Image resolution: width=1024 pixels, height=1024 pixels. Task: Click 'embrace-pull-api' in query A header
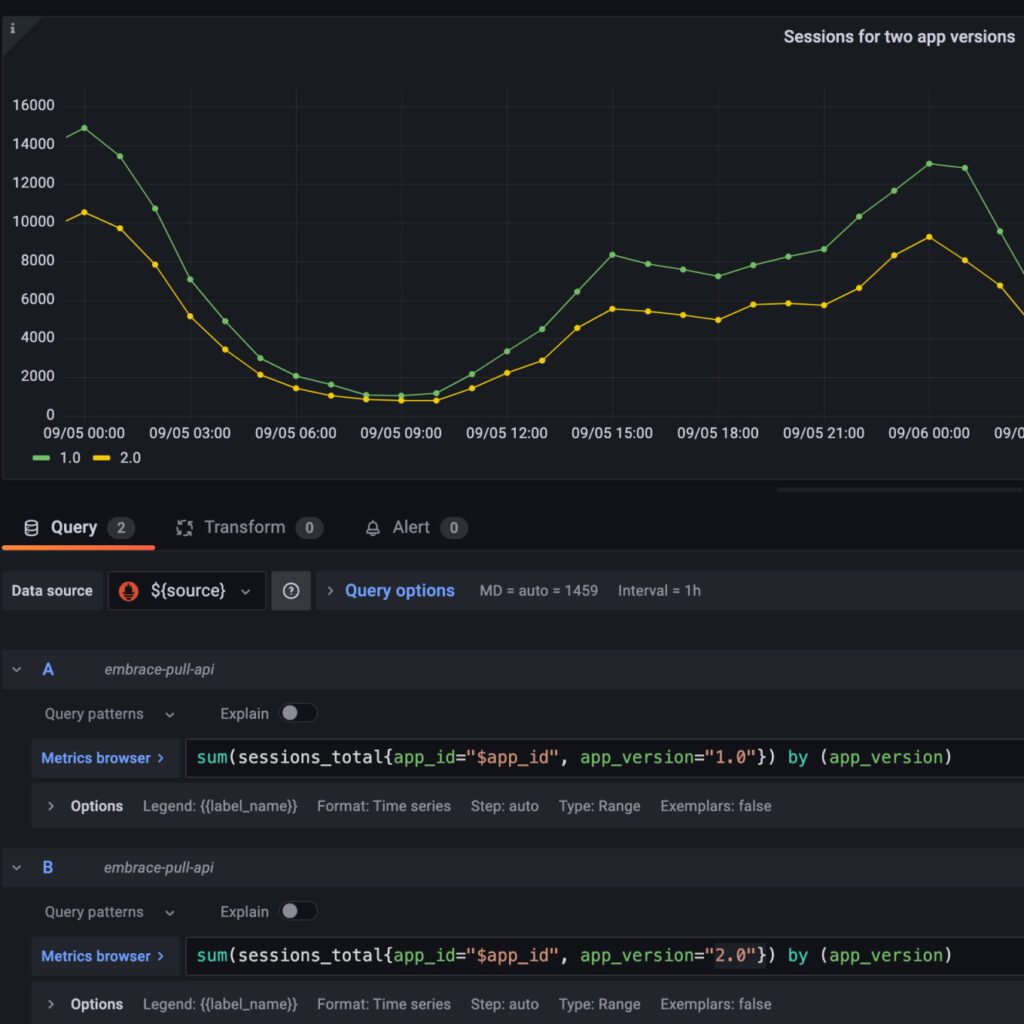click(159, 669)
